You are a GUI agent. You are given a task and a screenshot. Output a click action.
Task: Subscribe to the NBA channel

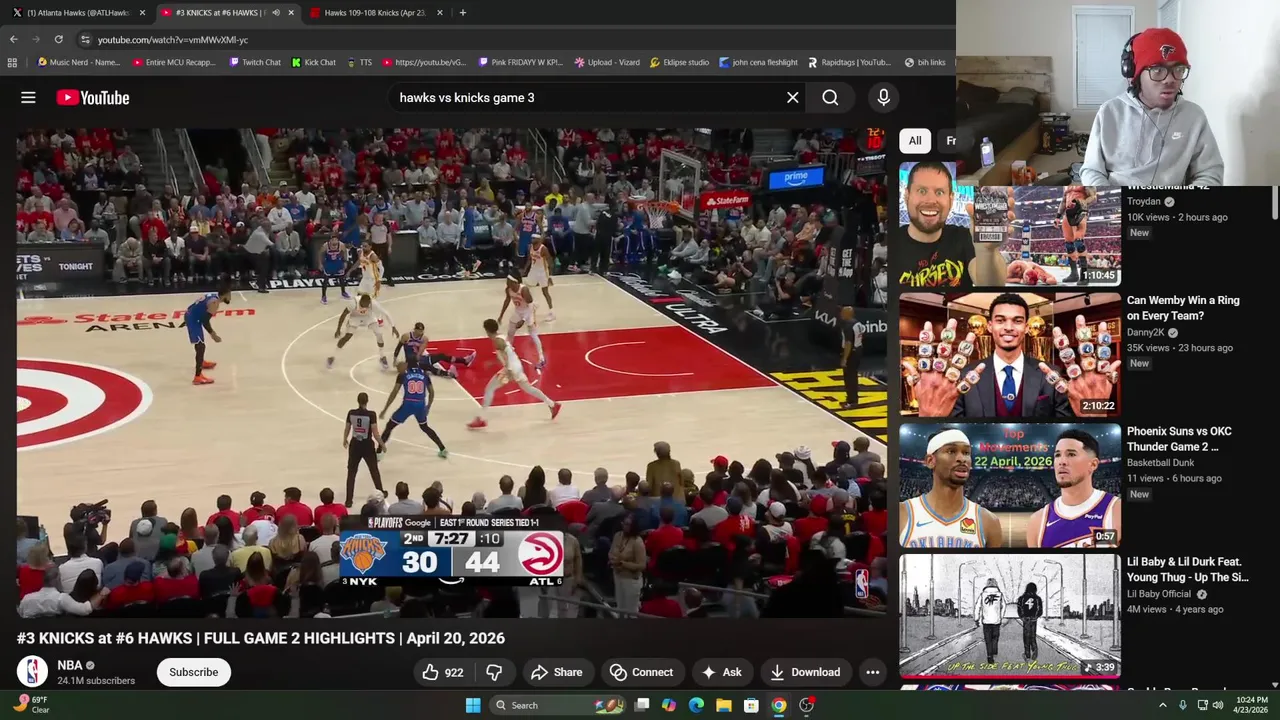[193, 672]
